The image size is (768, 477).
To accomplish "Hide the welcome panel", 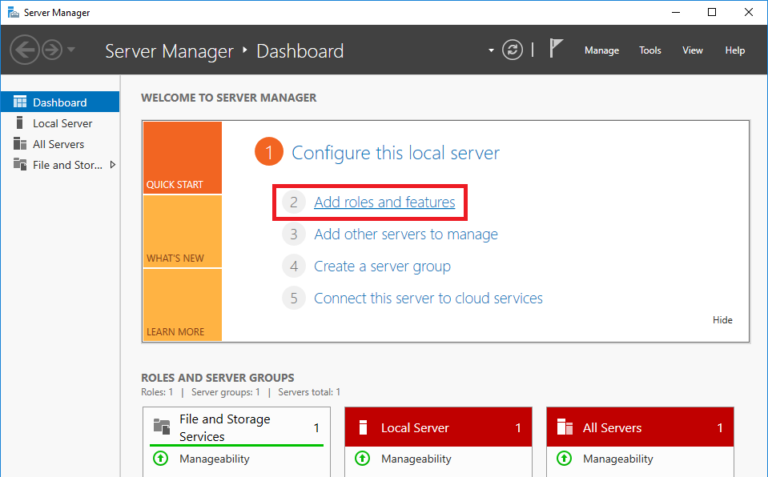I will (722, 320).
